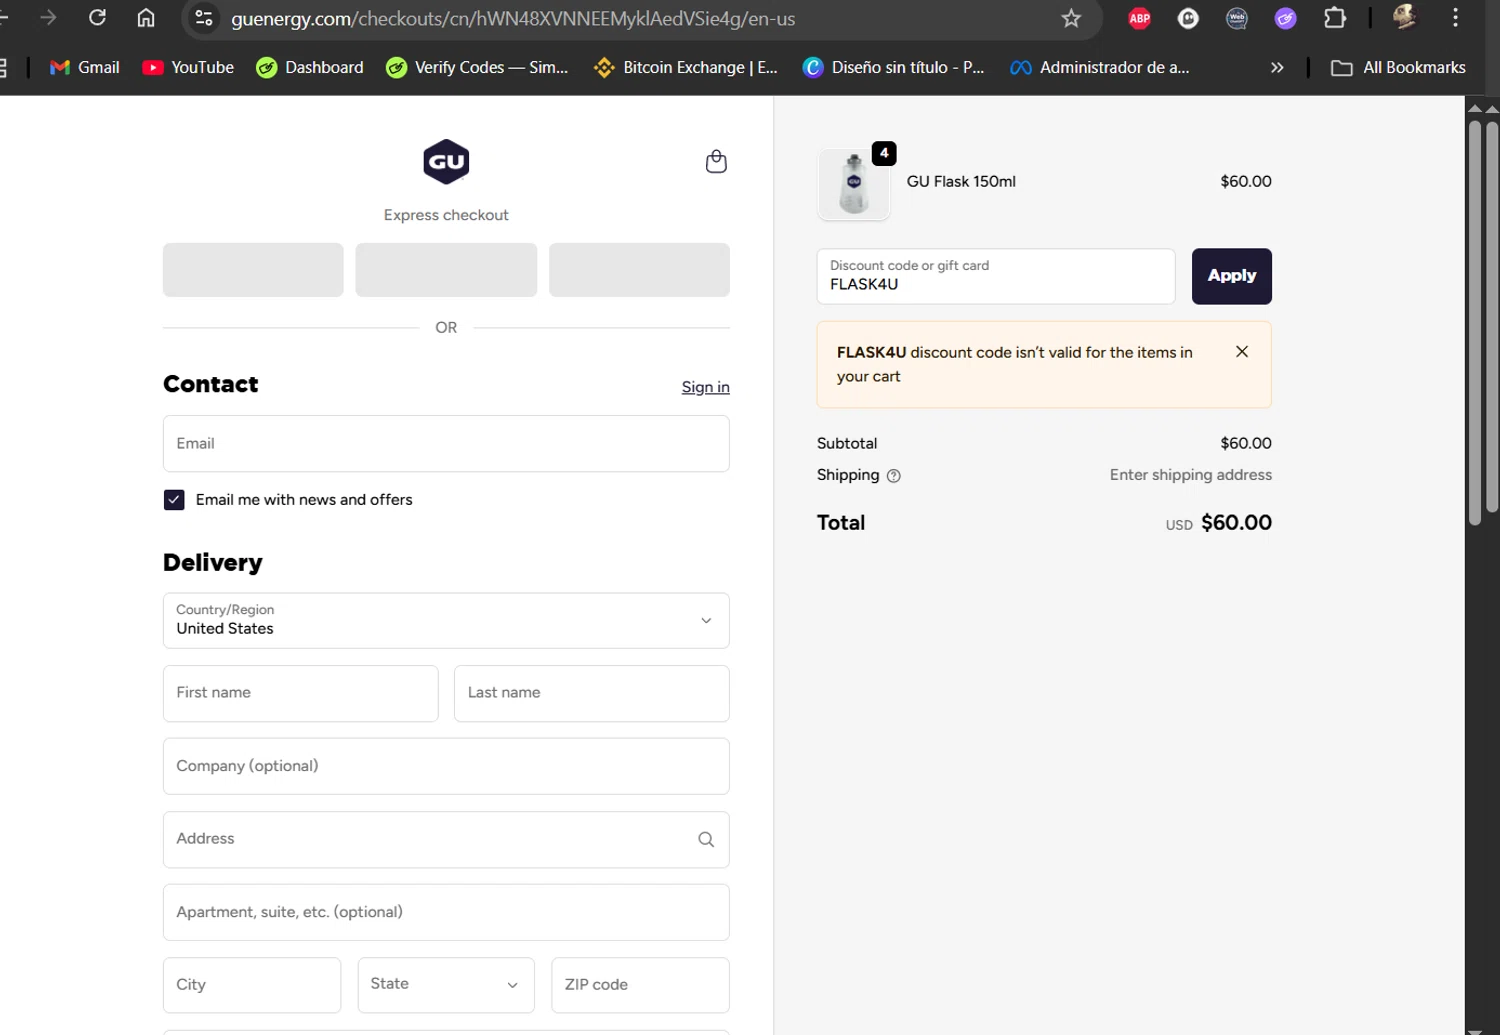Open the shopping bag cart icon

(716, 161)
